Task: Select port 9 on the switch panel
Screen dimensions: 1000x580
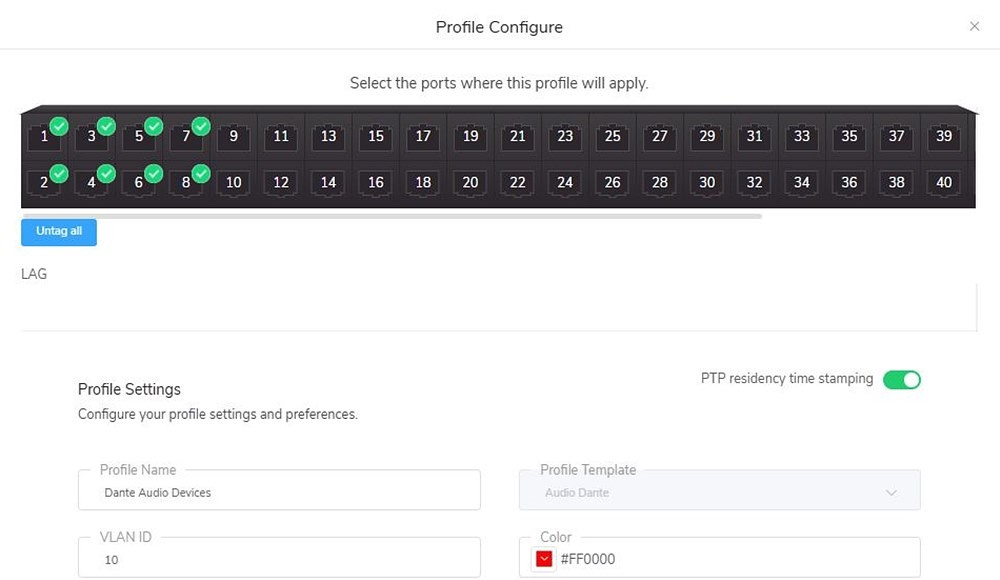Action: click(233, 136)
